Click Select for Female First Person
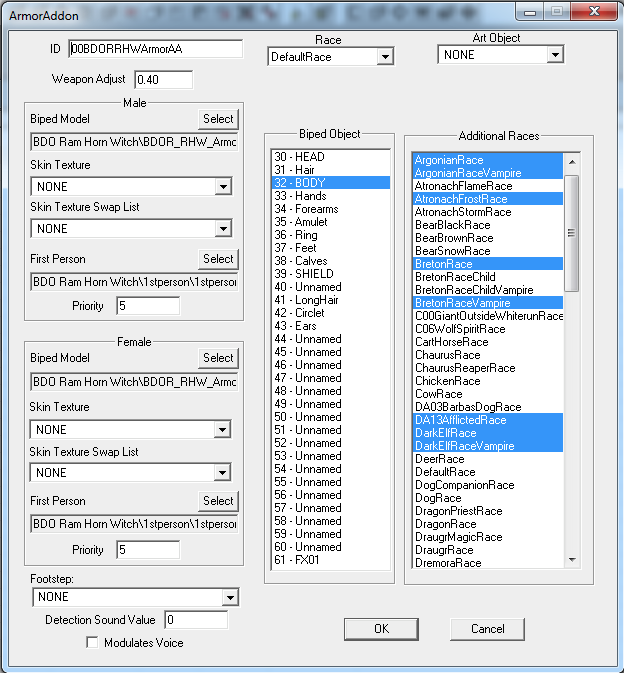 click(x=218, y=501)
